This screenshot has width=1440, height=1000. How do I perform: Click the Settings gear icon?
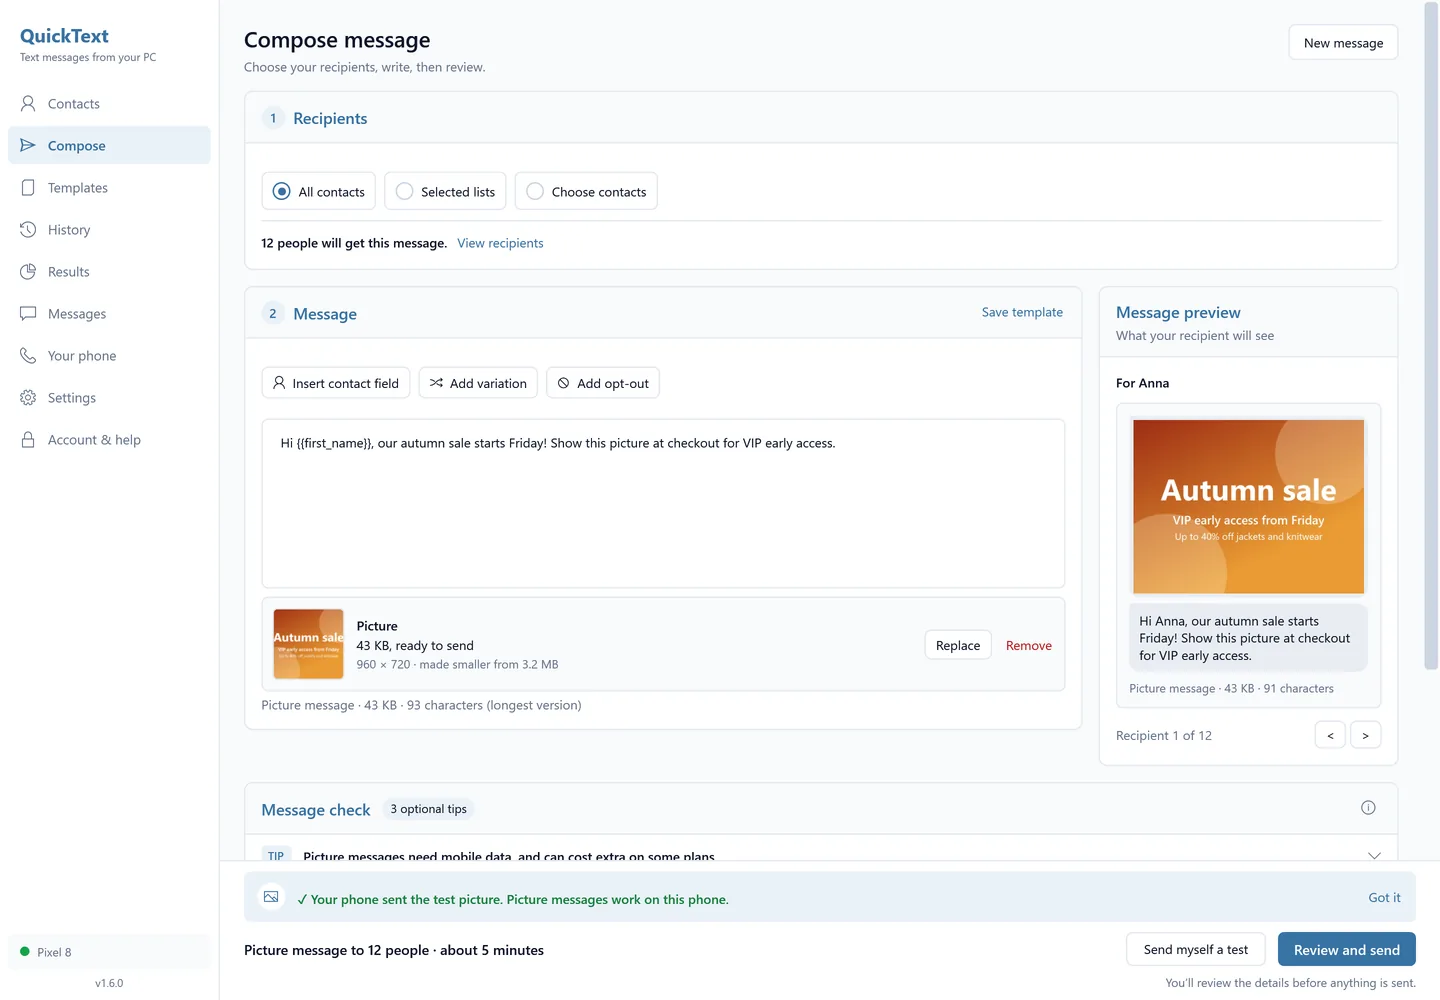pos(28,398)
